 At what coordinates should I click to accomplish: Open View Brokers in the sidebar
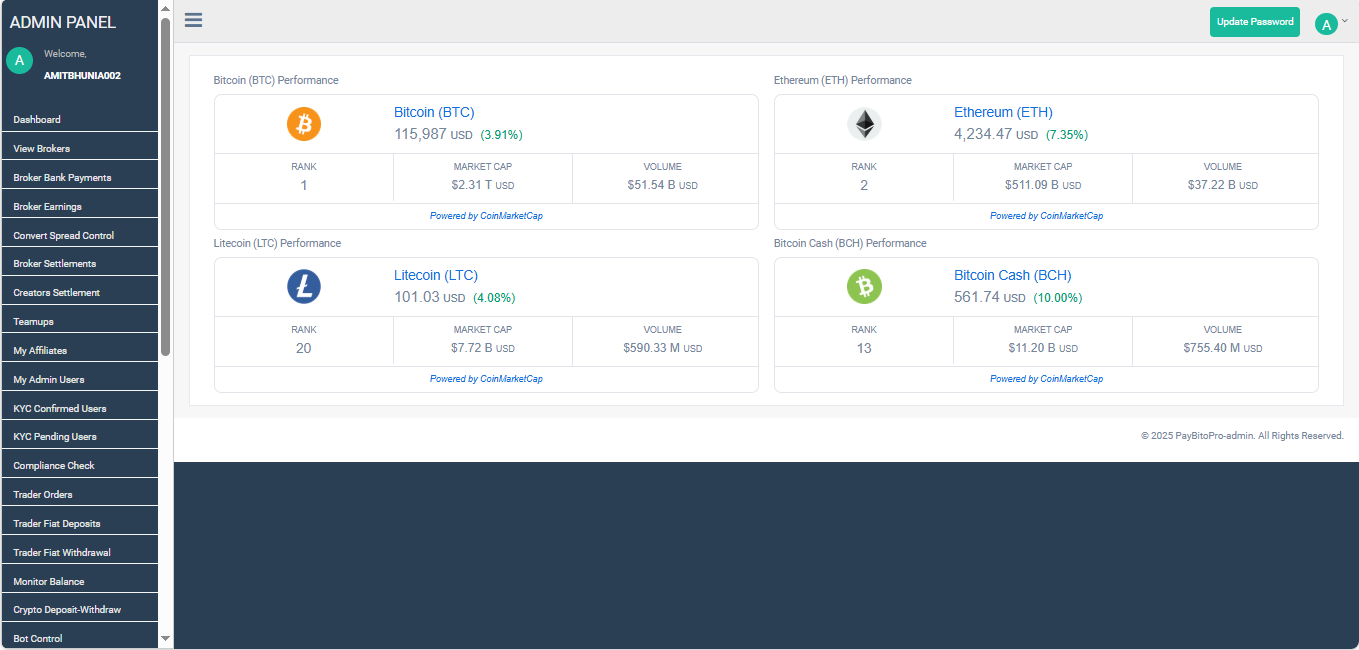point(43,146)
